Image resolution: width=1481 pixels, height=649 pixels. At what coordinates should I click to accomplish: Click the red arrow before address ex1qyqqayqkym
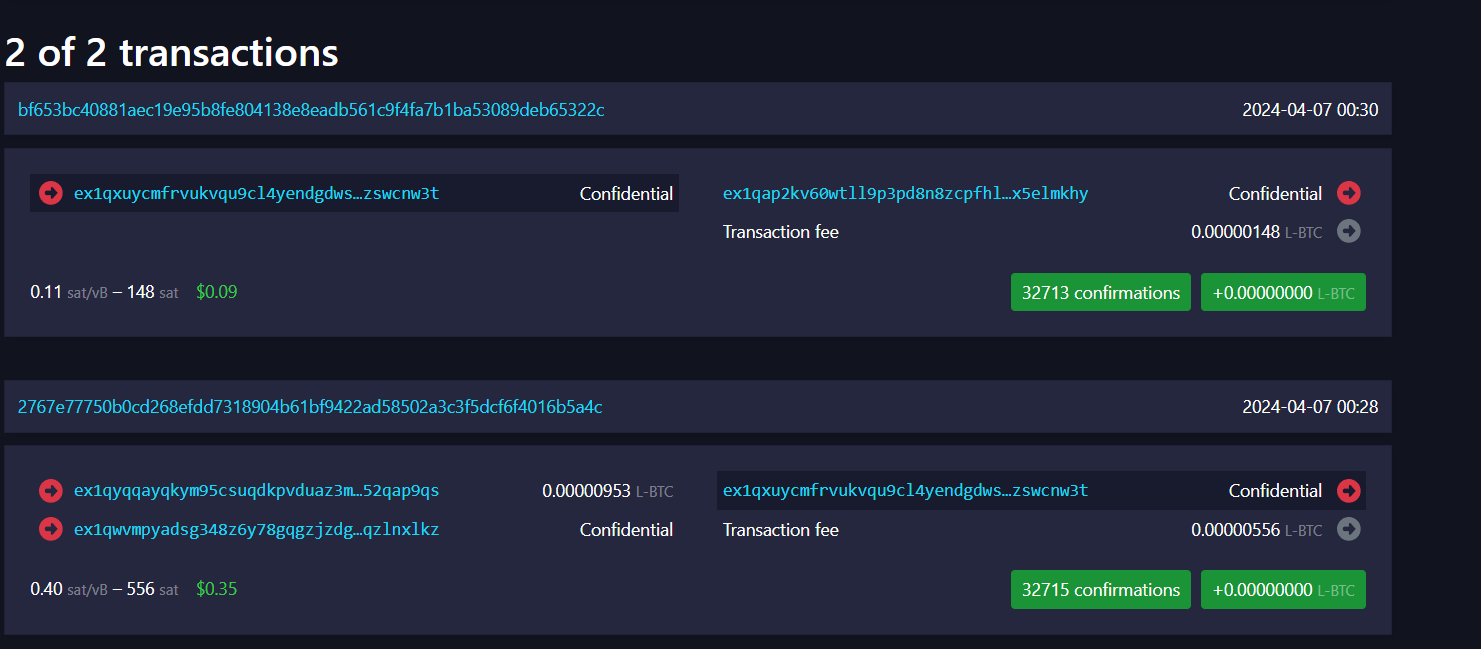click(x=51, y=491)
